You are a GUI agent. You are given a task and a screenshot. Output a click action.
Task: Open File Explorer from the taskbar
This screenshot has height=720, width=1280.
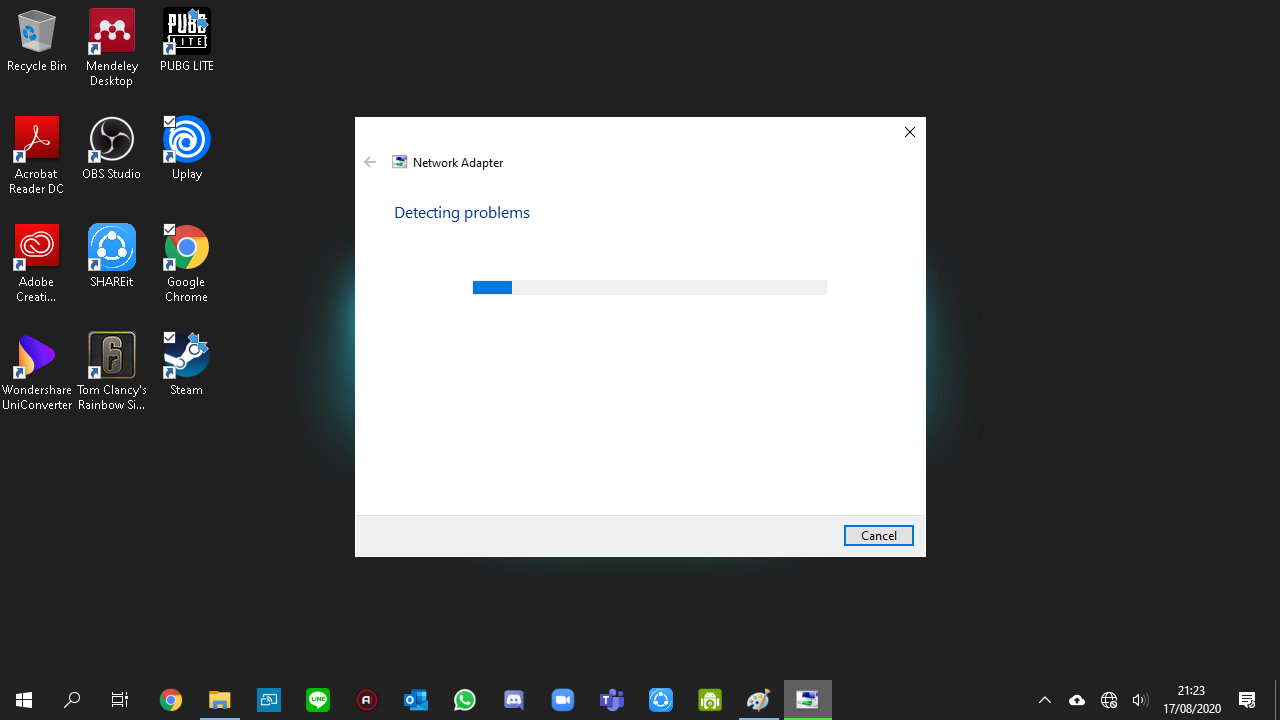(220, 700)
